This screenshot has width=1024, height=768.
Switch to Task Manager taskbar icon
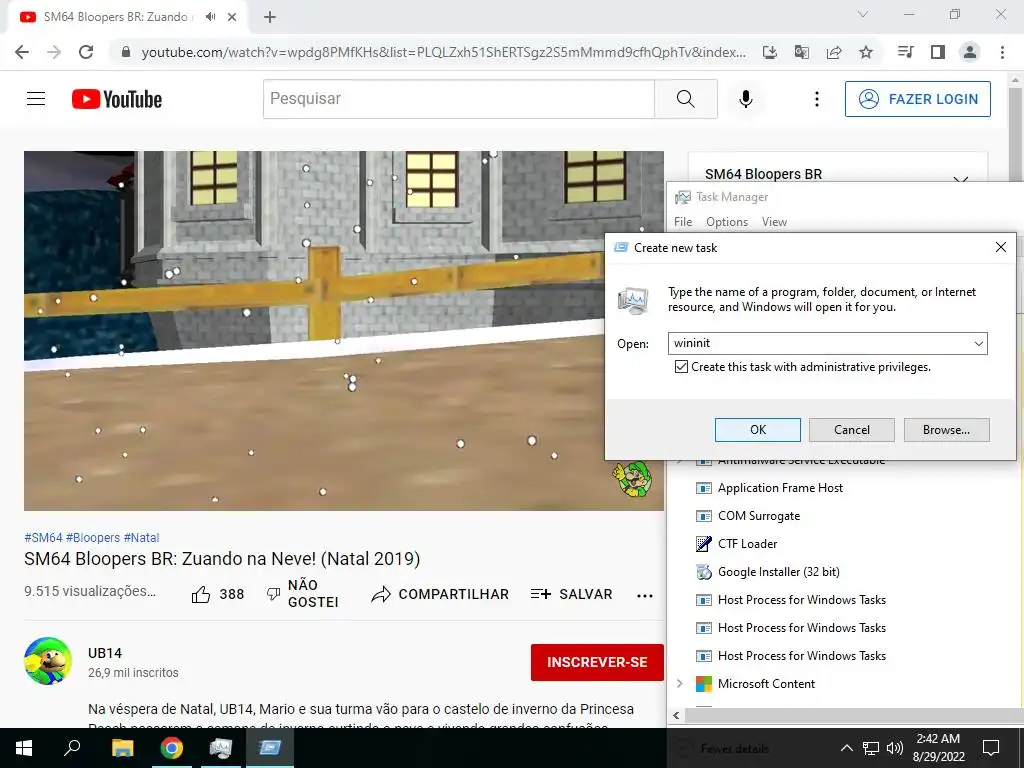coord(221,748)
